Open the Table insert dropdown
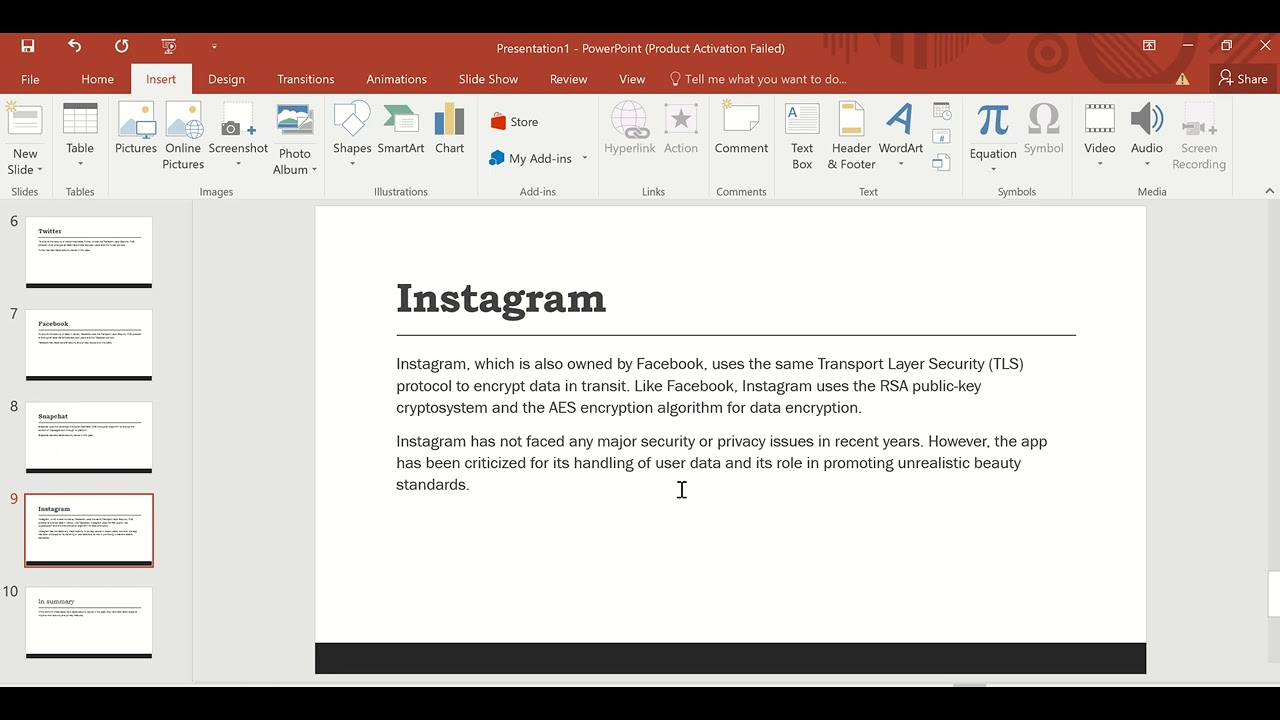 [x=80, y=135]
